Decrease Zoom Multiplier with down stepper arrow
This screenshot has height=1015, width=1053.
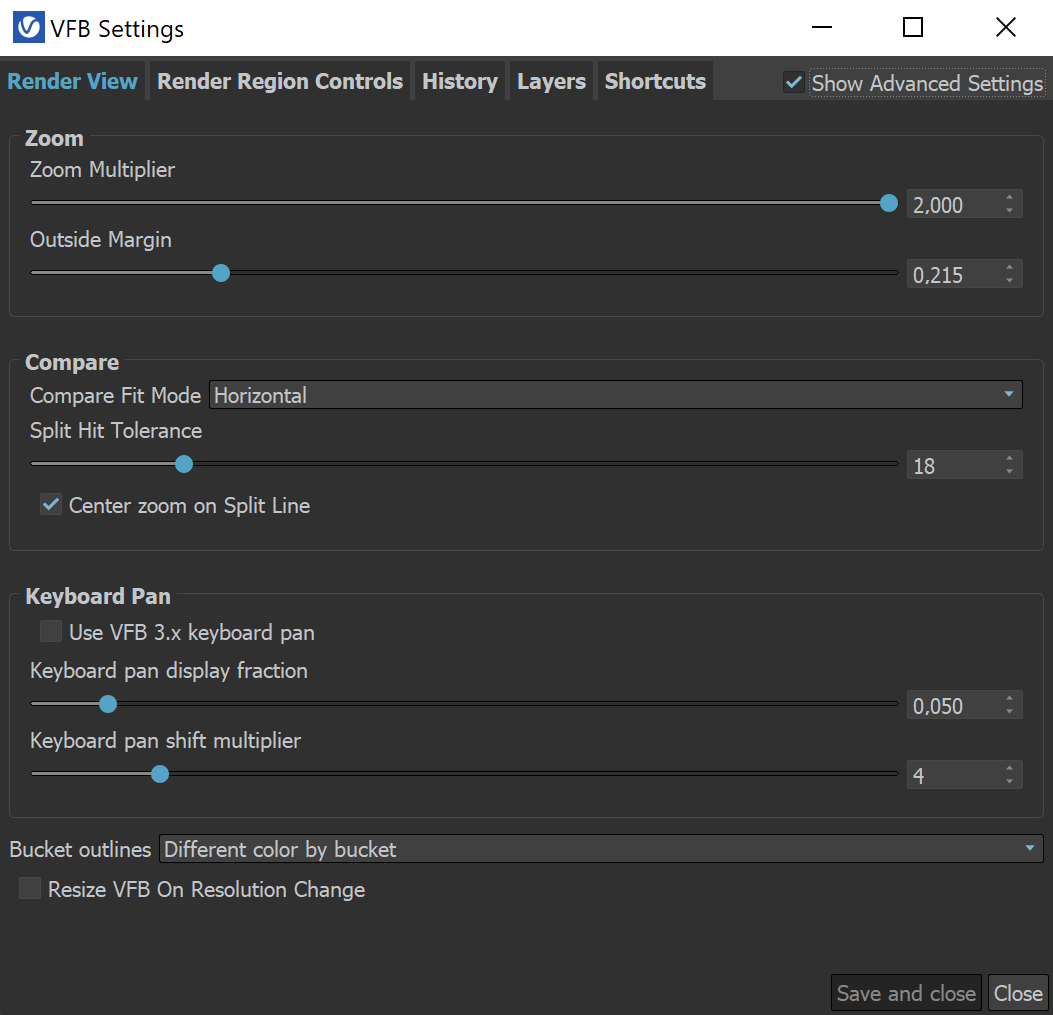click(x=1009, y=211)
